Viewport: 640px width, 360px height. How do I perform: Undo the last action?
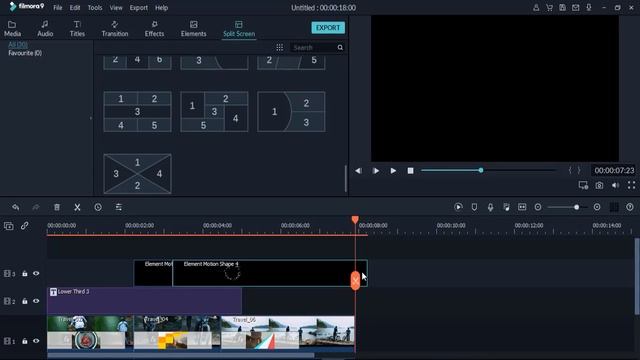(16, 207)
